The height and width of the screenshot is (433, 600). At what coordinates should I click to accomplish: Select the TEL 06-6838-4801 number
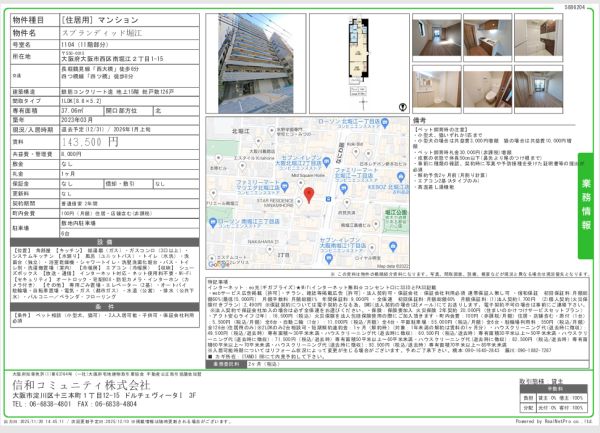tap(41, 404)
